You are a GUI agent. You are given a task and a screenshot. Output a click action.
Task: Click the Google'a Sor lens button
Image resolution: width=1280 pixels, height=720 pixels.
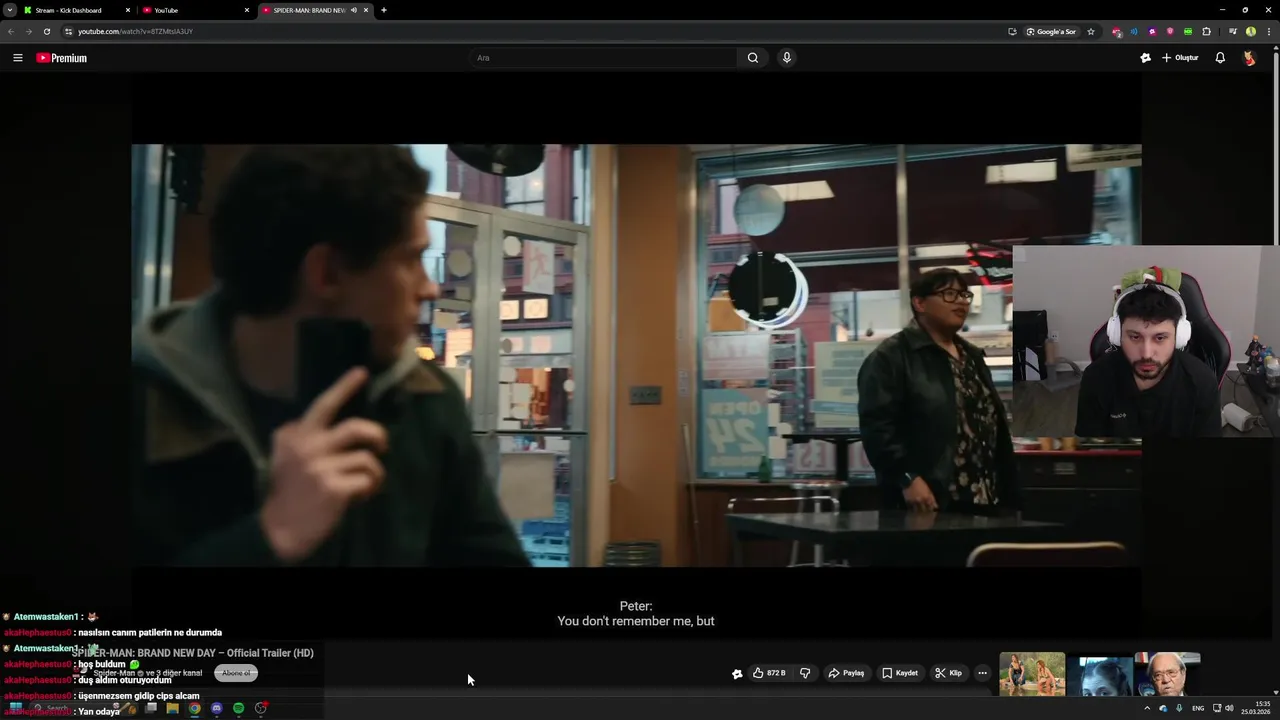pos(1051,31)
